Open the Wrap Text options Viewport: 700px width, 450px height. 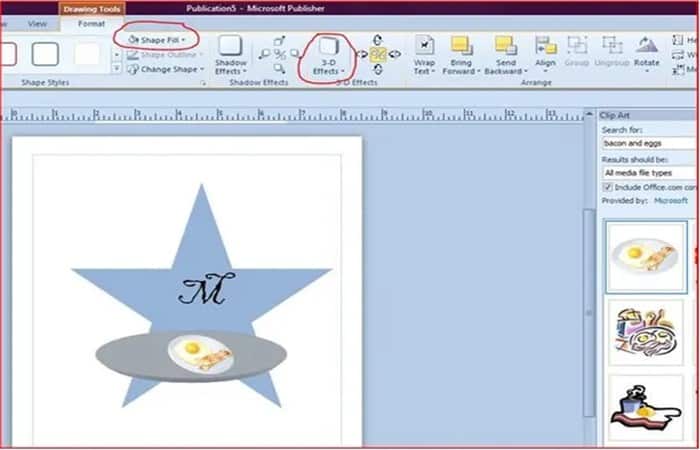point(424,55)
